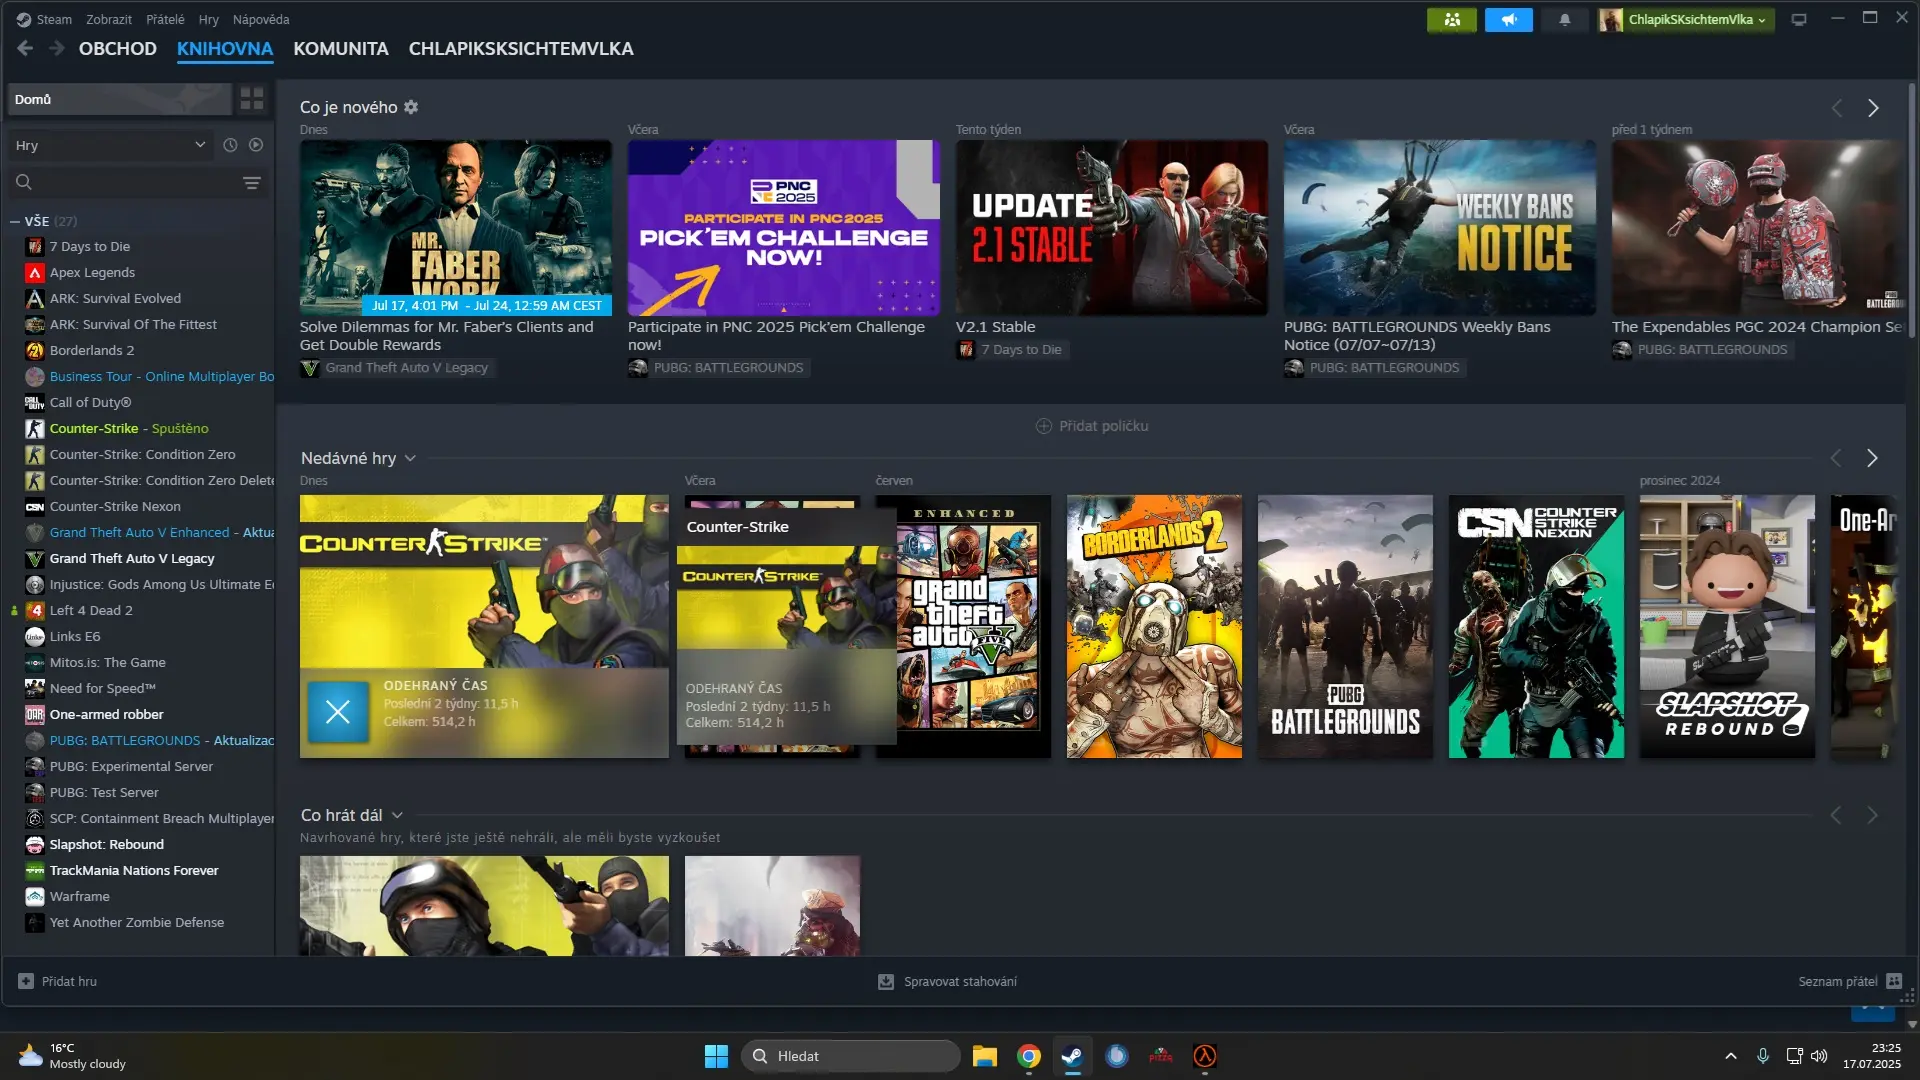Open the Hry filter dropdown
Screen dimensions: 1920x1080
110,145
